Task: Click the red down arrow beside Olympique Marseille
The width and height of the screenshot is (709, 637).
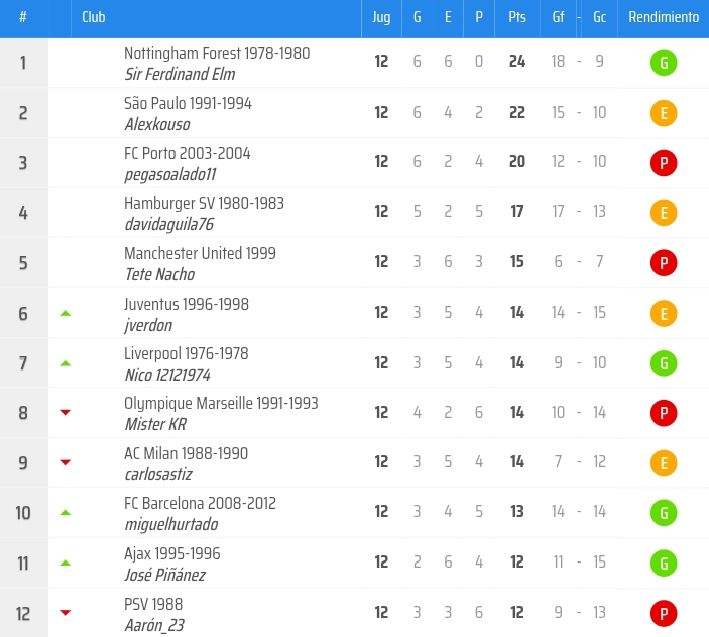Action: (66, 412)
